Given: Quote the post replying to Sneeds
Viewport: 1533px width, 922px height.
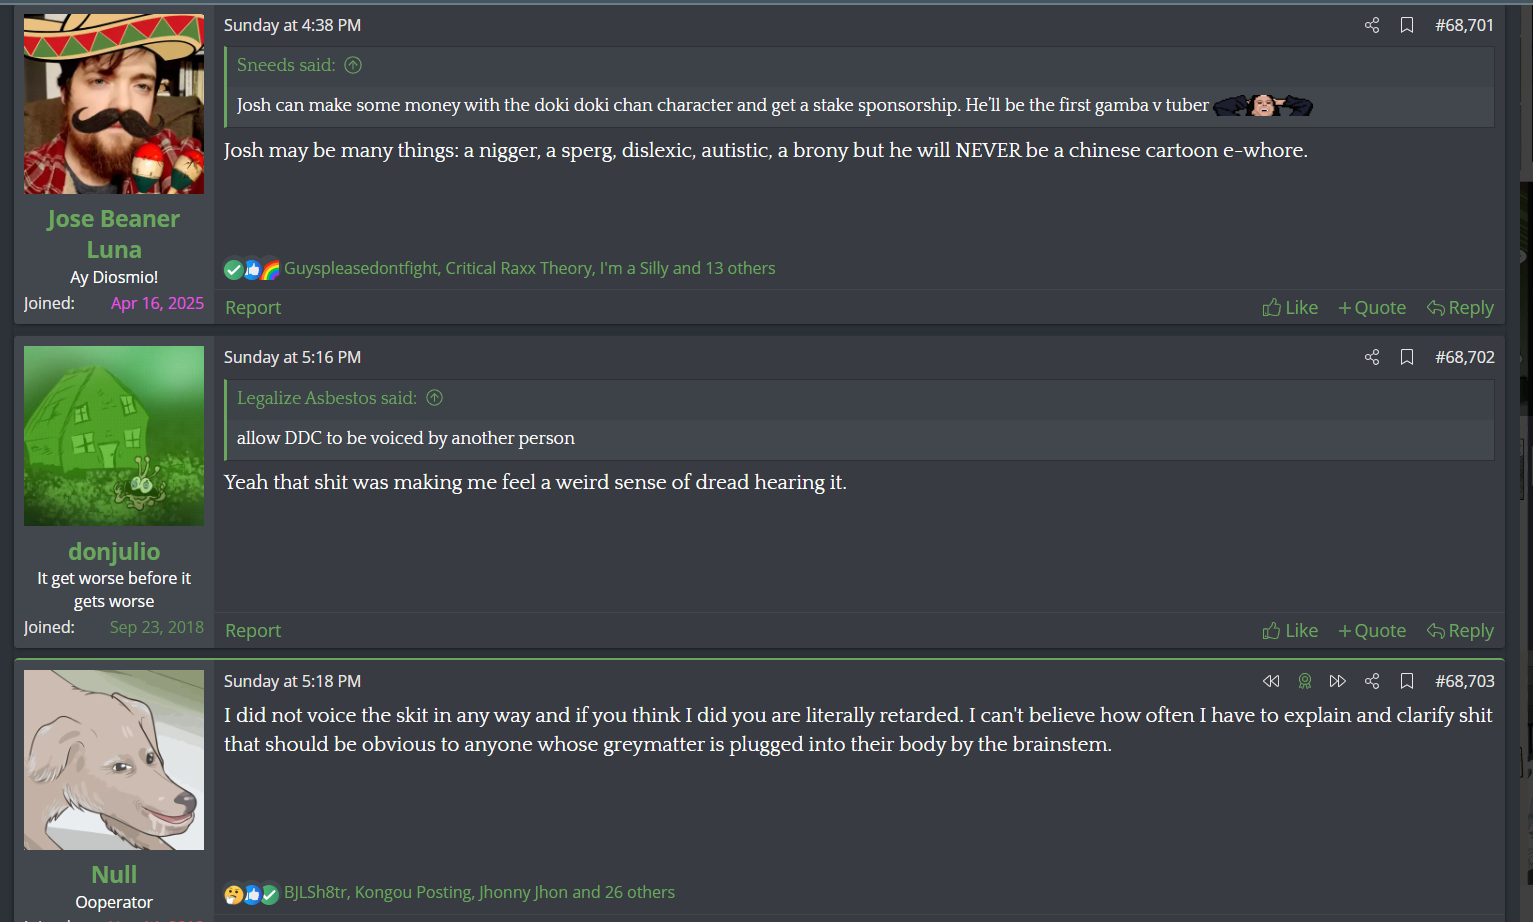Looking at the screenshot, I should [x=1372, y=308].
